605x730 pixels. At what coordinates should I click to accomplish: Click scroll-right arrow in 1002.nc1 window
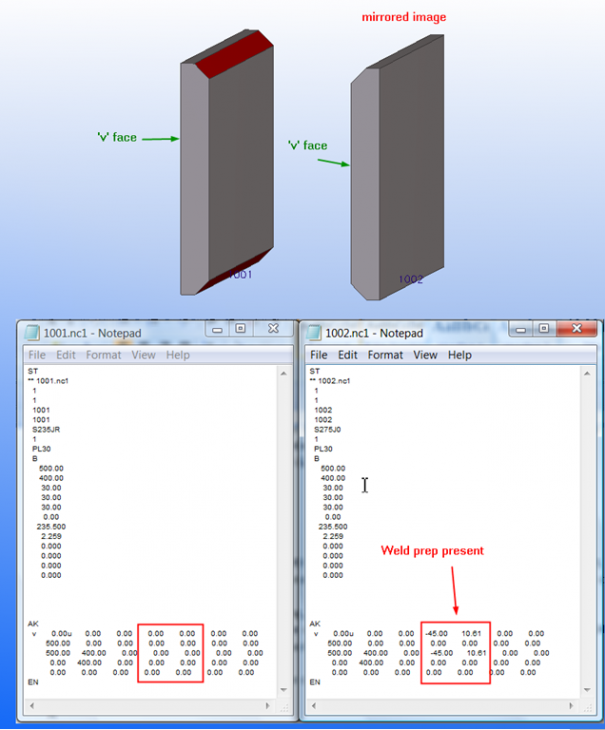point(571,706)
